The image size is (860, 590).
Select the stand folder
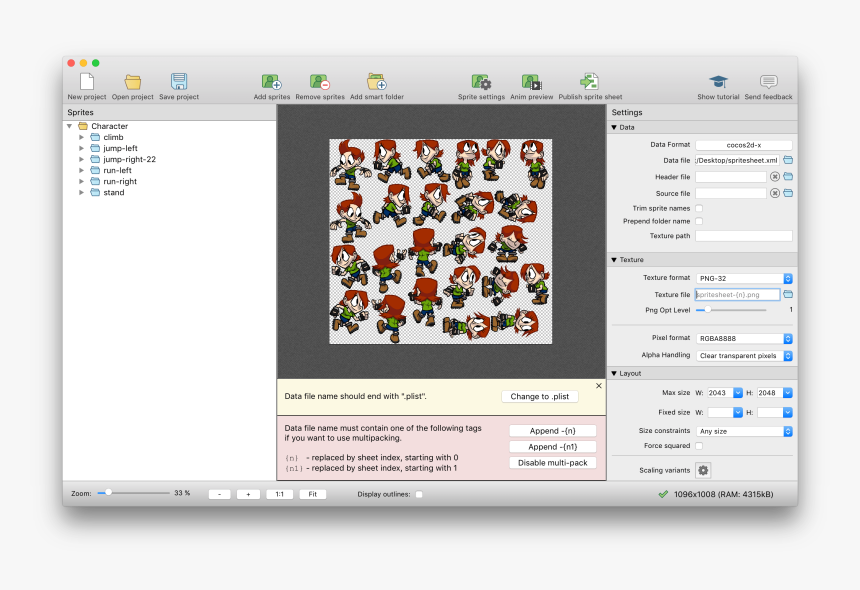point(114,192)
